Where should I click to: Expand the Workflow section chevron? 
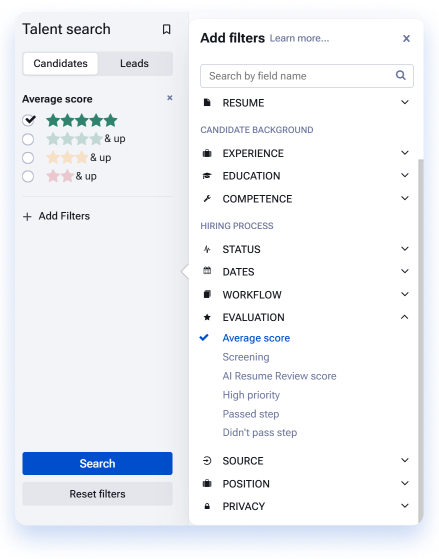(405, 294)
